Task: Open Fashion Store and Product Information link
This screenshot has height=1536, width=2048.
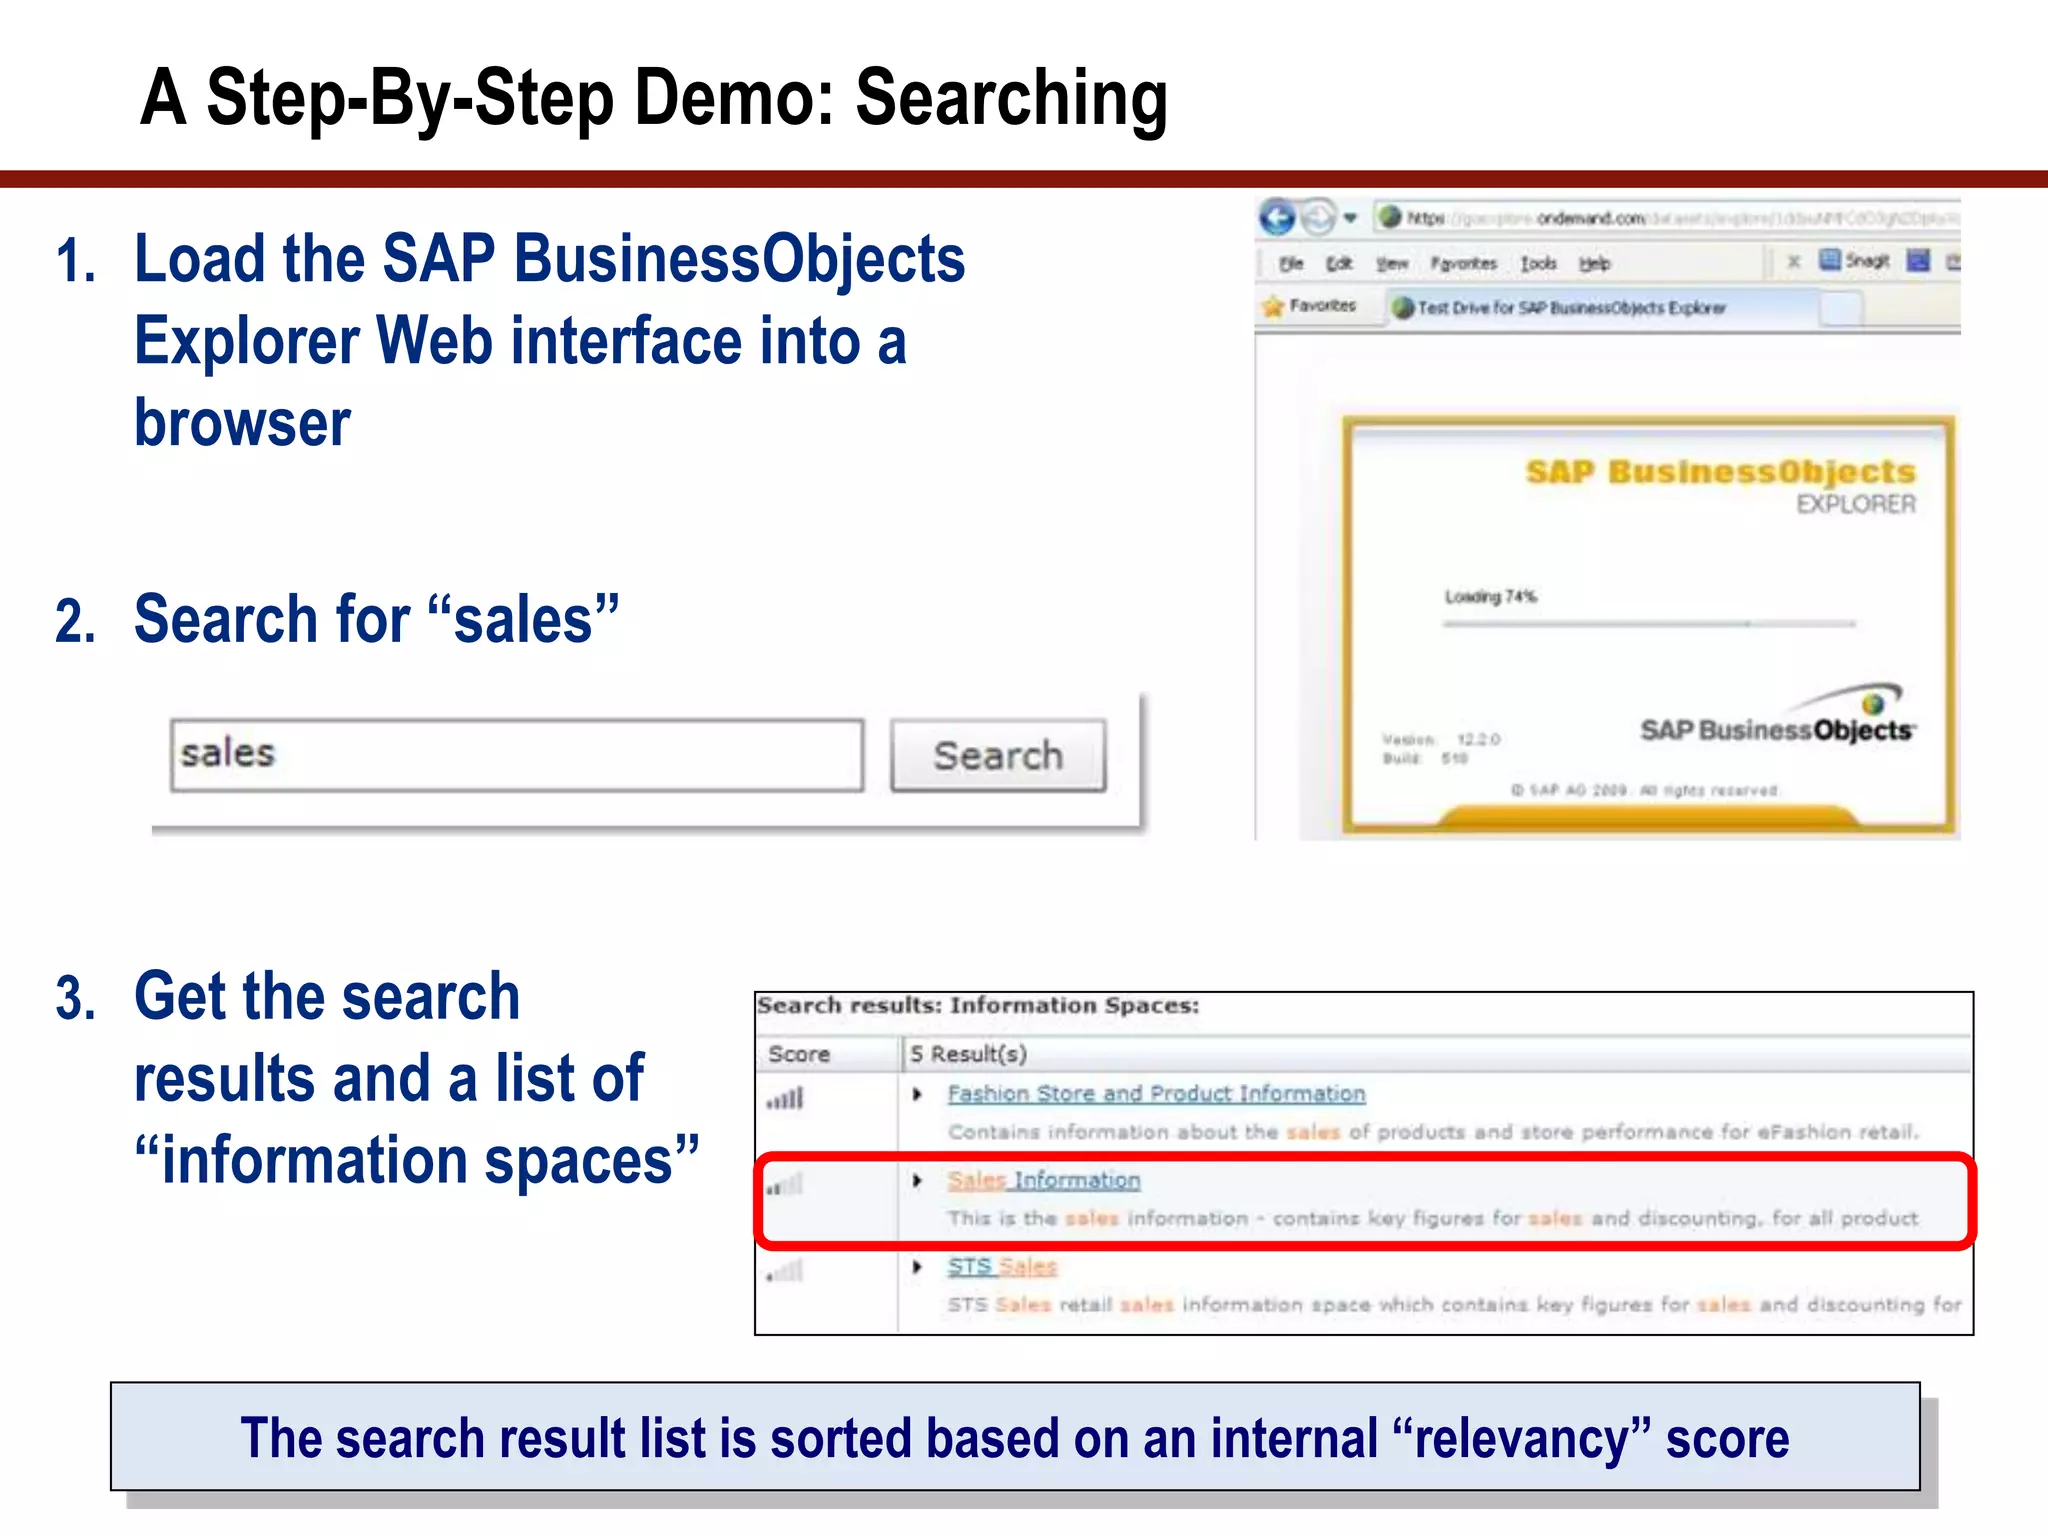Action: coord(1156,1094)
